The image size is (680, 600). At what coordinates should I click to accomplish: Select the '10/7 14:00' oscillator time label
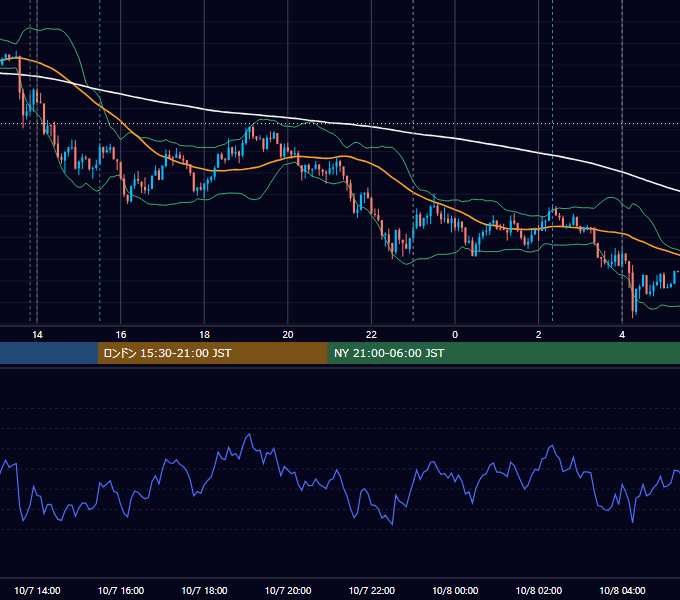coord(37,590)
